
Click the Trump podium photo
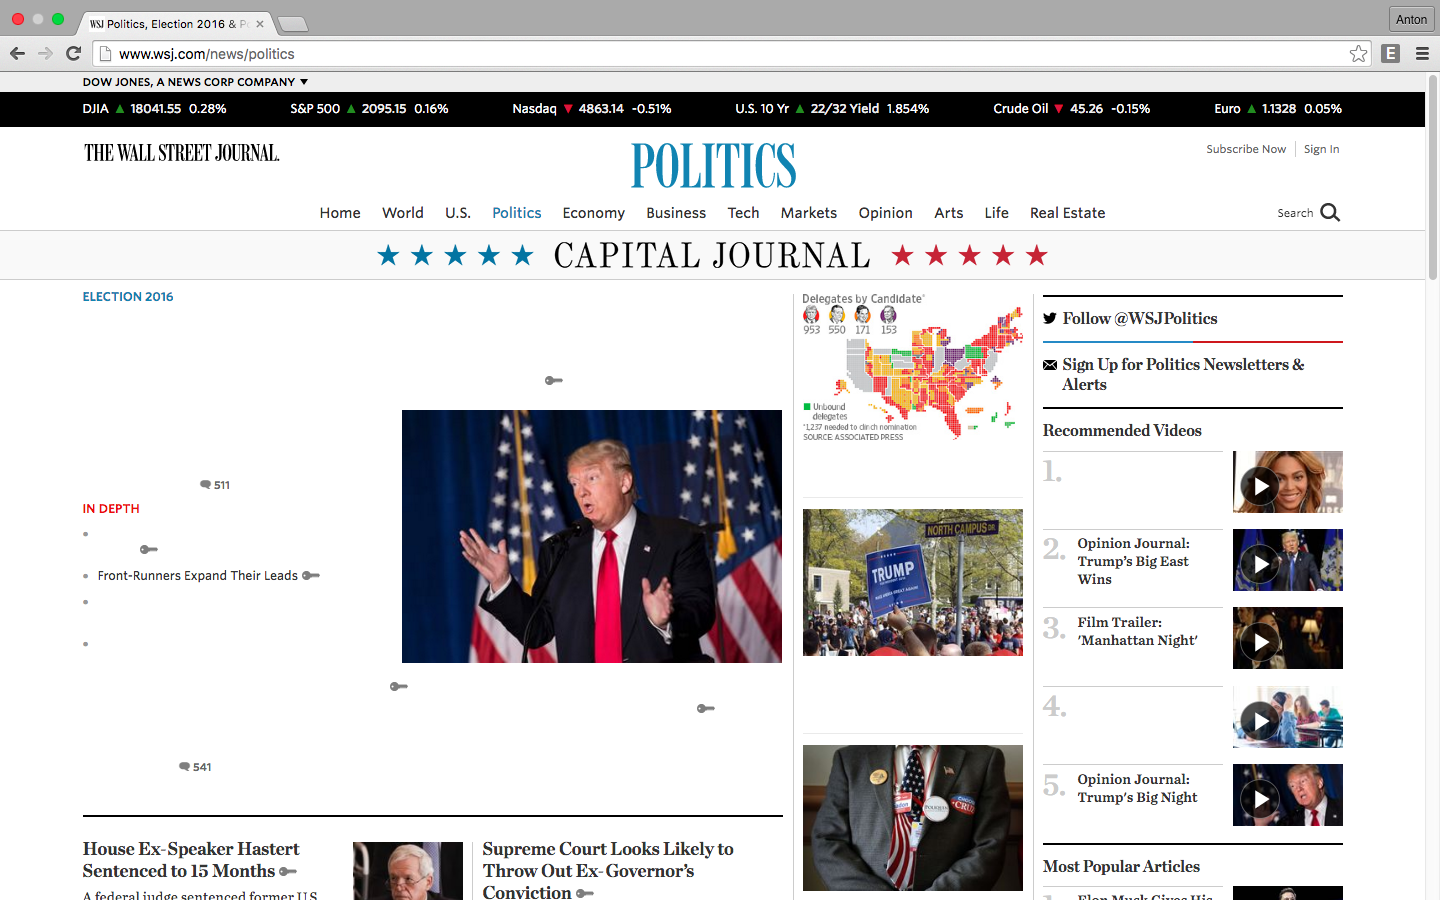592,536
